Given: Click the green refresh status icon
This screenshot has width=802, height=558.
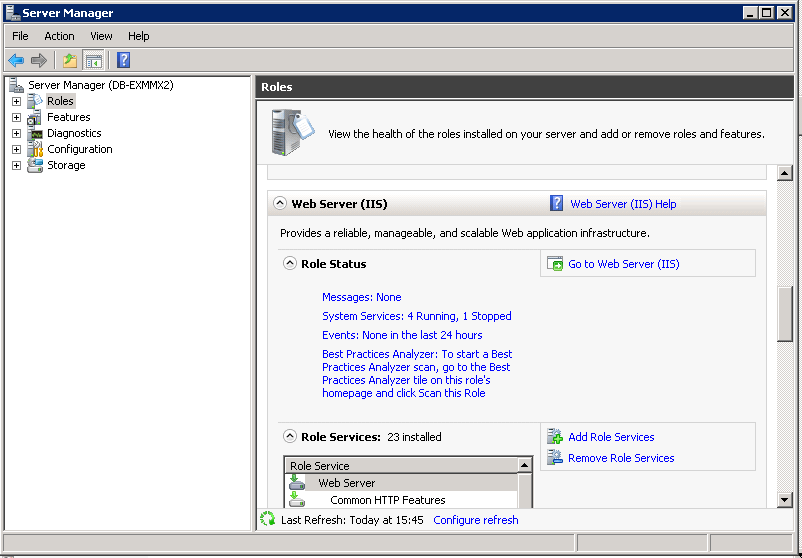Looking at the screenshot, I should (x=268, y=519).
